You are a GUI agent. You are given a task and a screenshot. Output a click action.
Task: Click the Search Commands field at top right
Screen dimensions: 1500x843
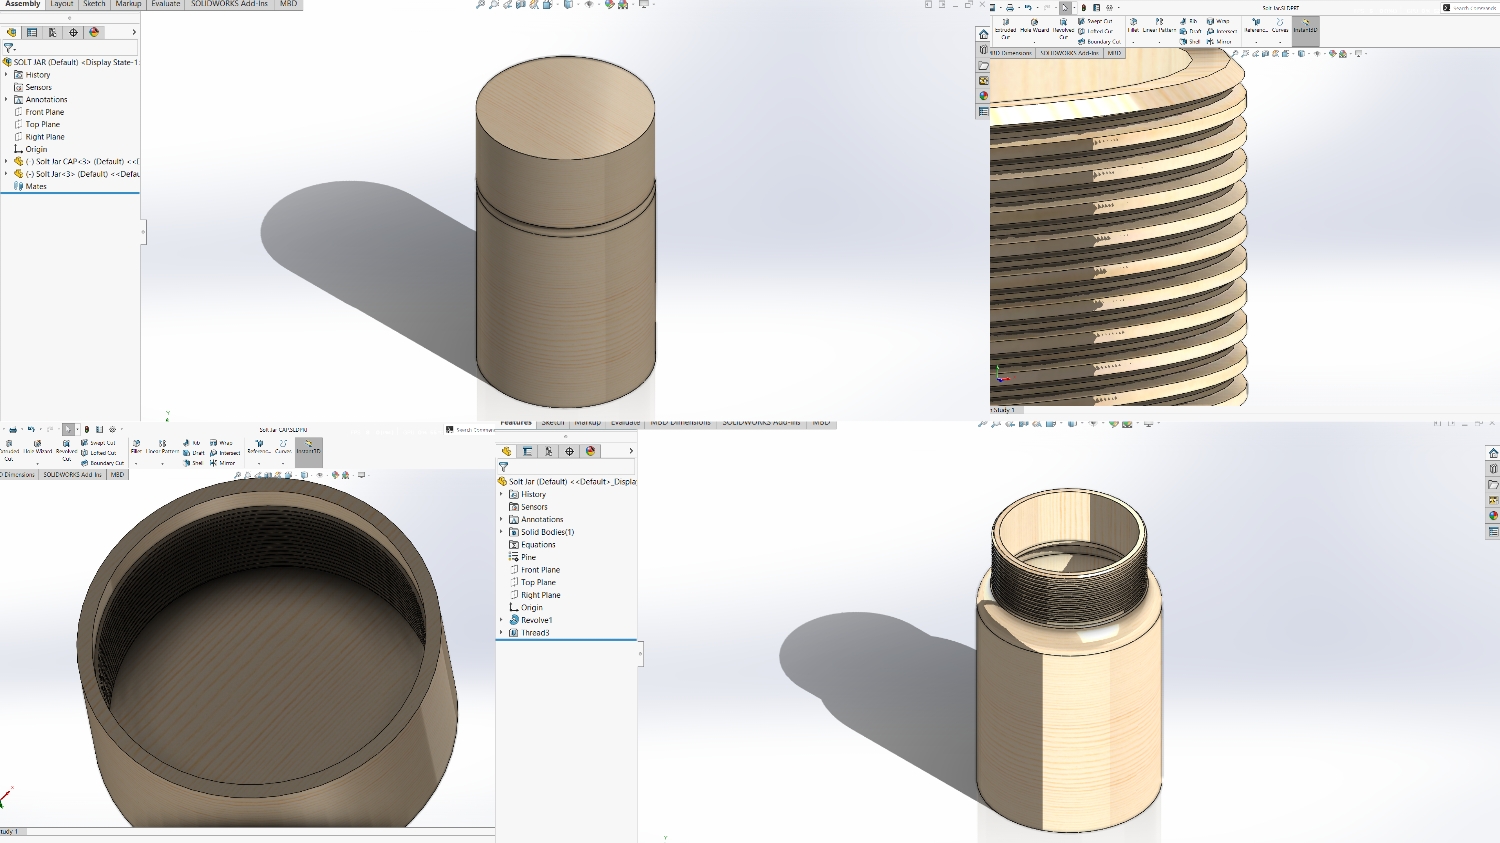[1474, 7]
